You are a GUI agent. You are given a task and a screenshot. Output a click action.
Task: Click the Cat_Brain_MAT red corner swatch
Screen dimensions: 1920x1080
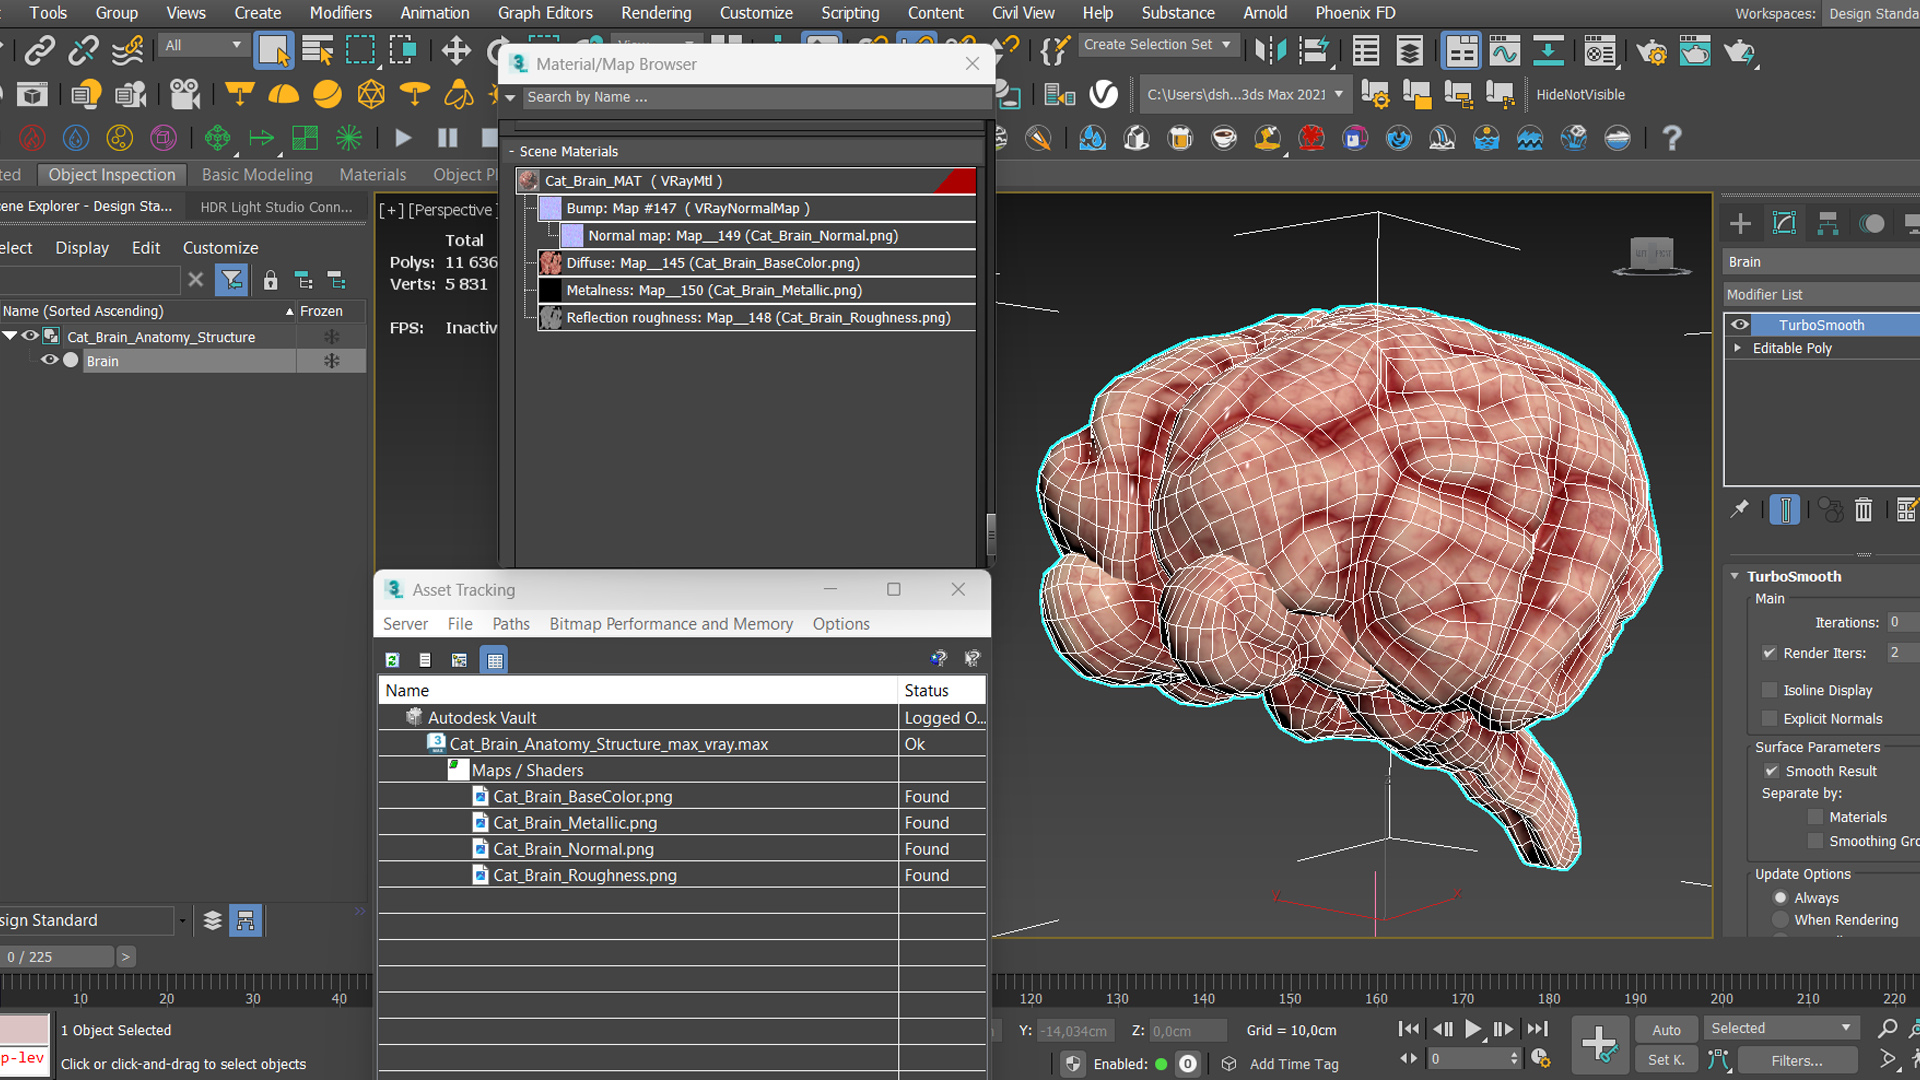[957, 181]
